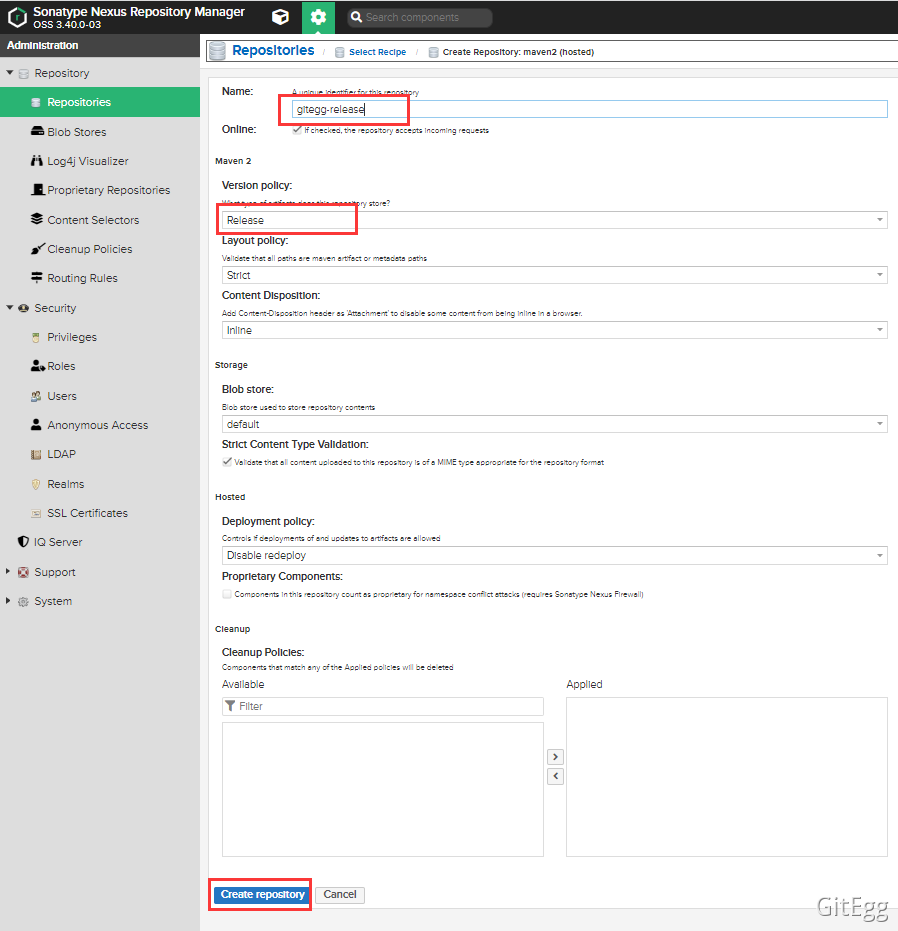
Task: Click the System gear icon
Action: 23,601
